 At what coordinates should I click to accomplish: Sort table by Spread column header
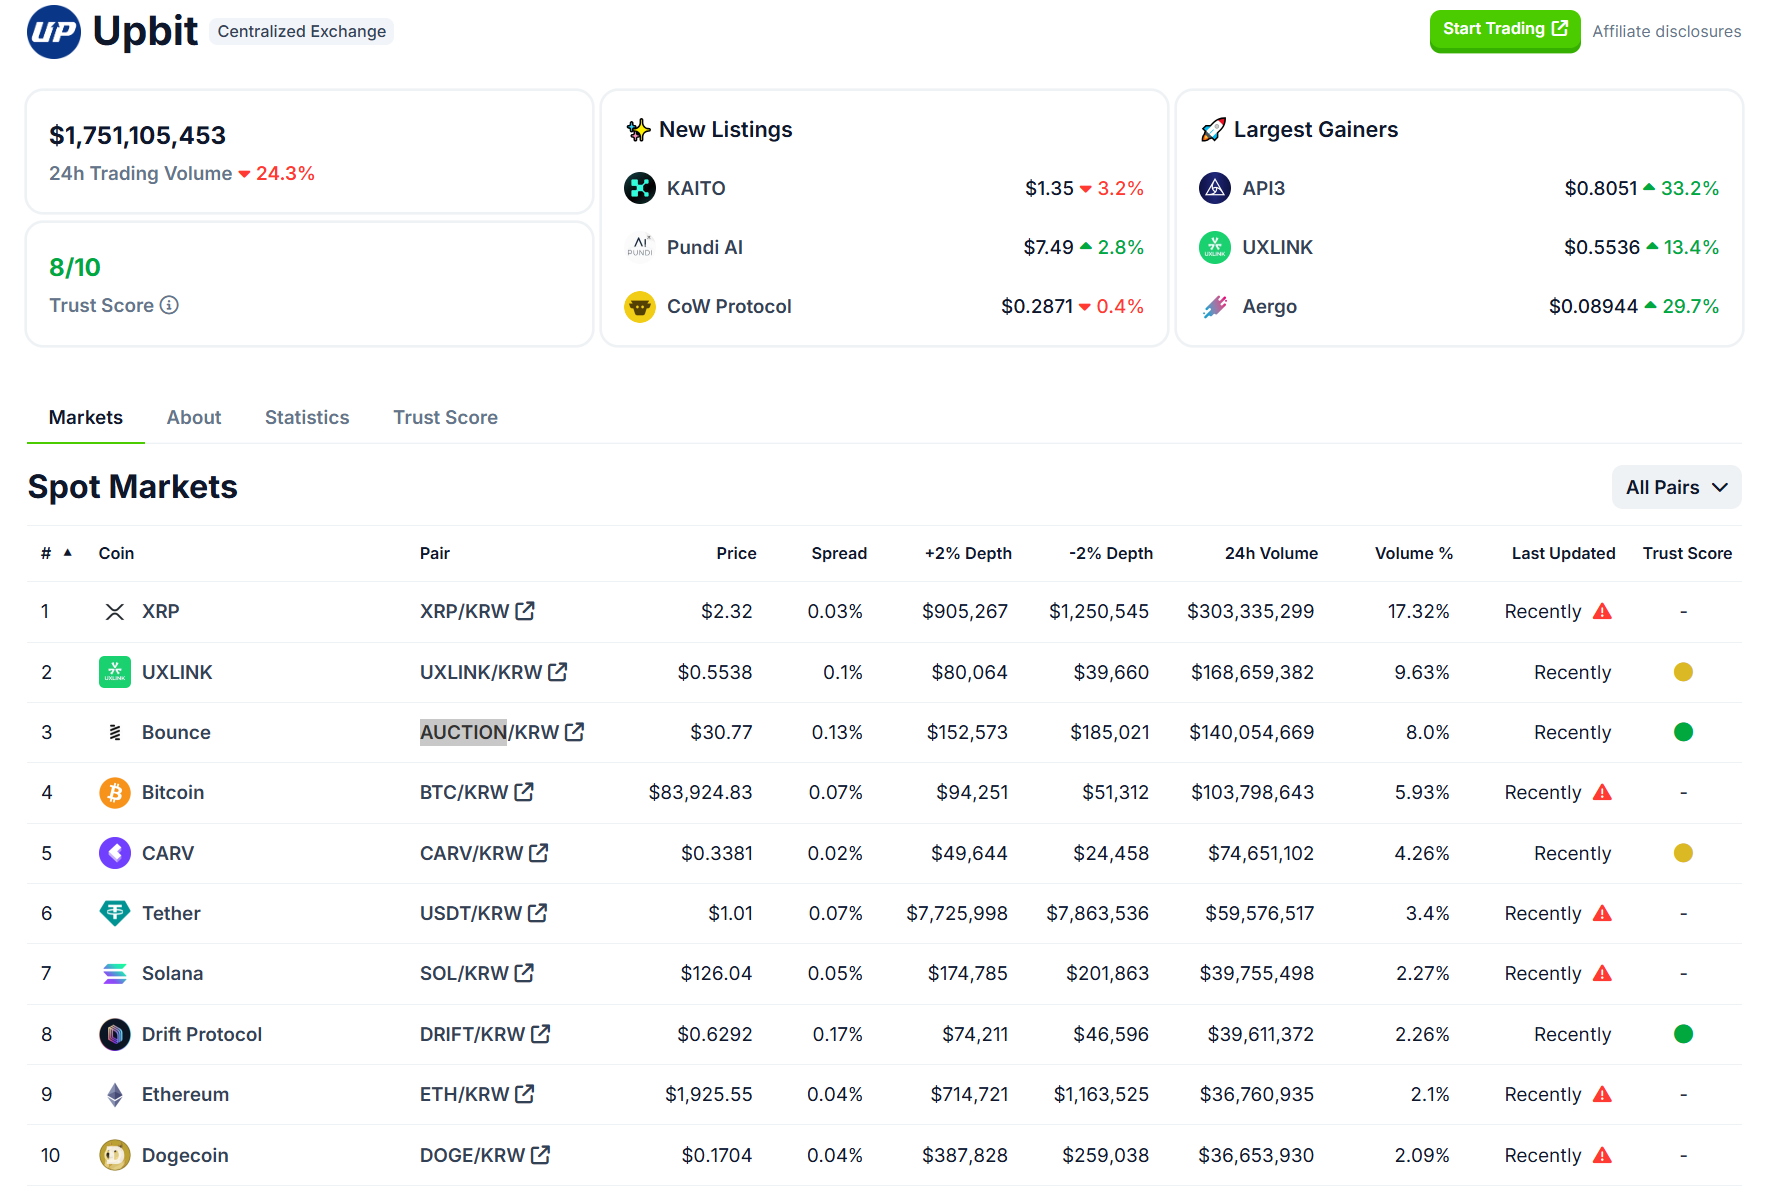pyautogui.click(x=839, y=553)
